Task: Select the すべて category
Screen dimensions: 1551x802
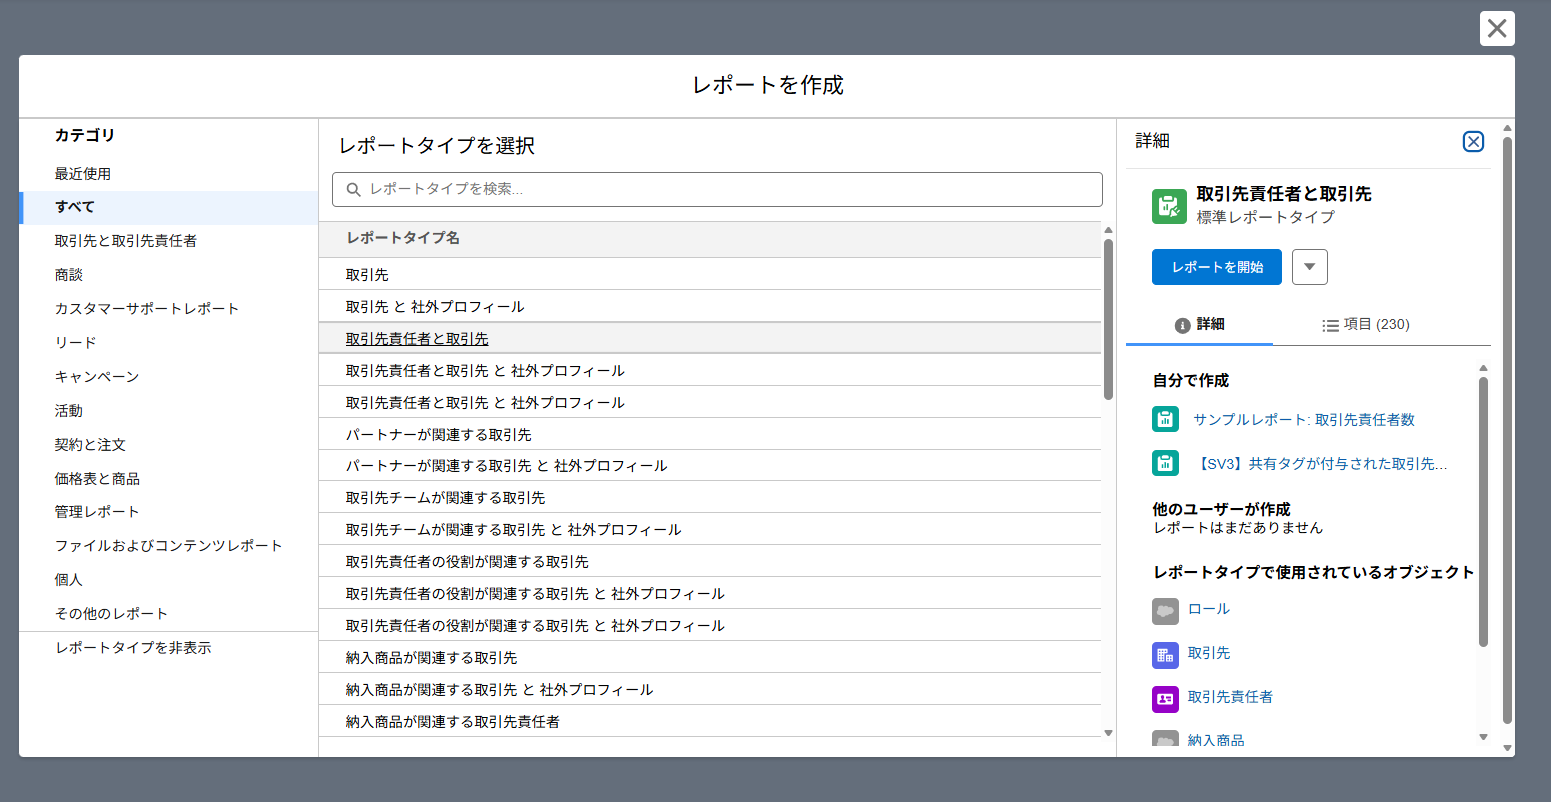Action: click(168, 208)
